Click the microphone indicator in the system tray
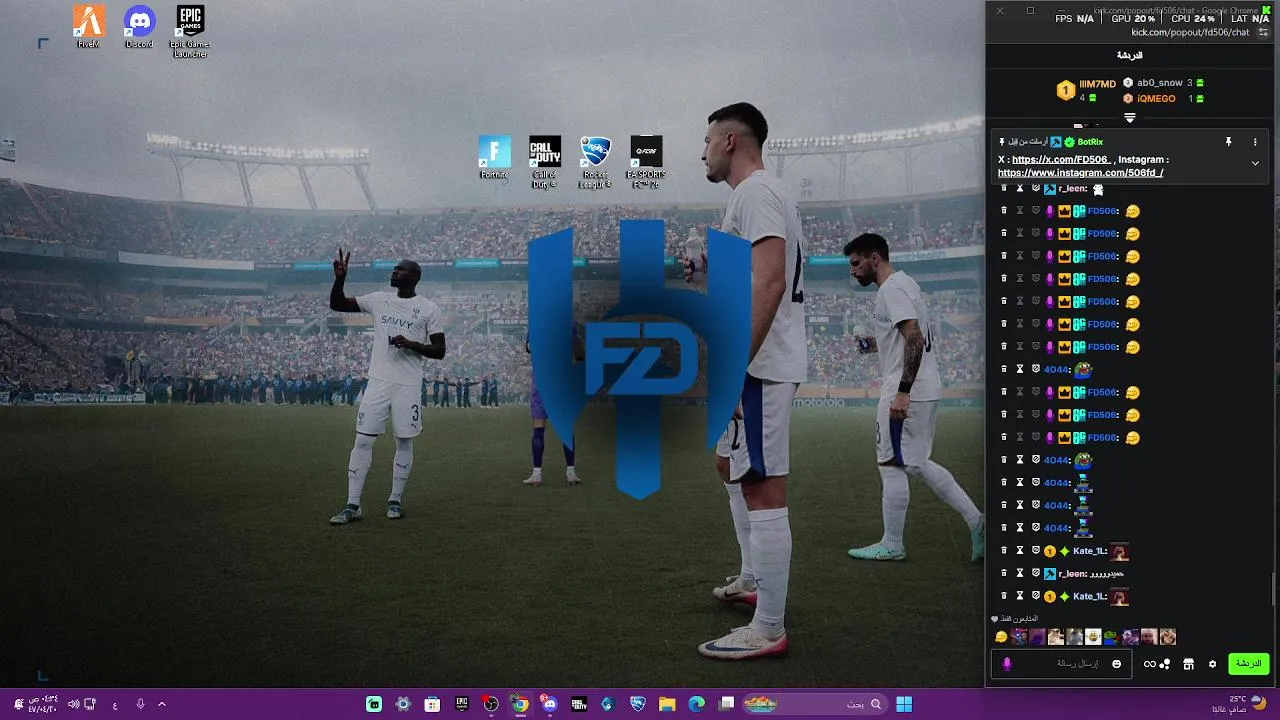The height and width of the screenshot is (720, 1280). [140, 704]
